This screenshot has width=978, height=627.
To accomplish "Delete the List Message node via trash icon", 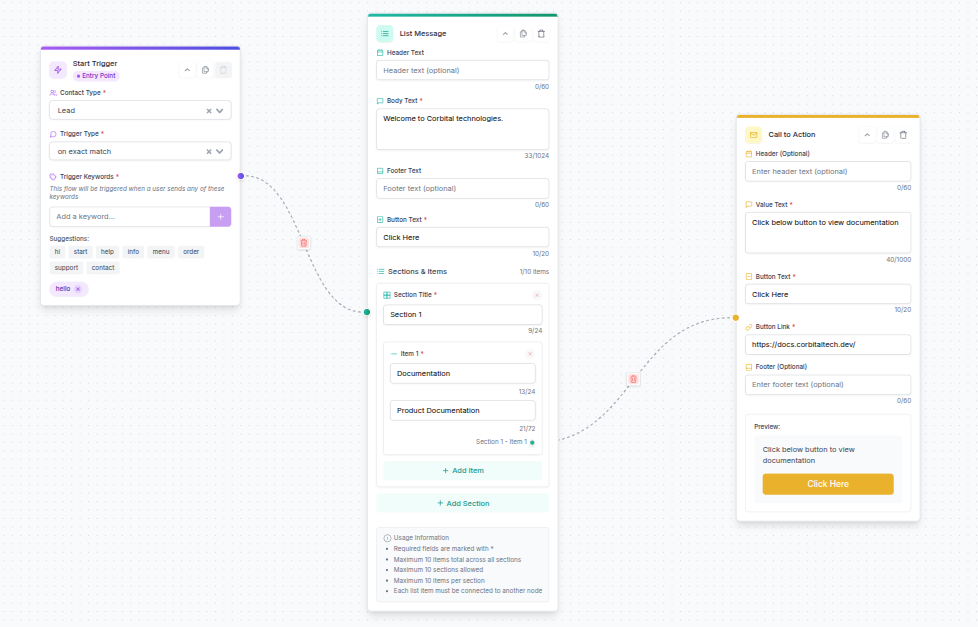I will [x=541, y=34].
